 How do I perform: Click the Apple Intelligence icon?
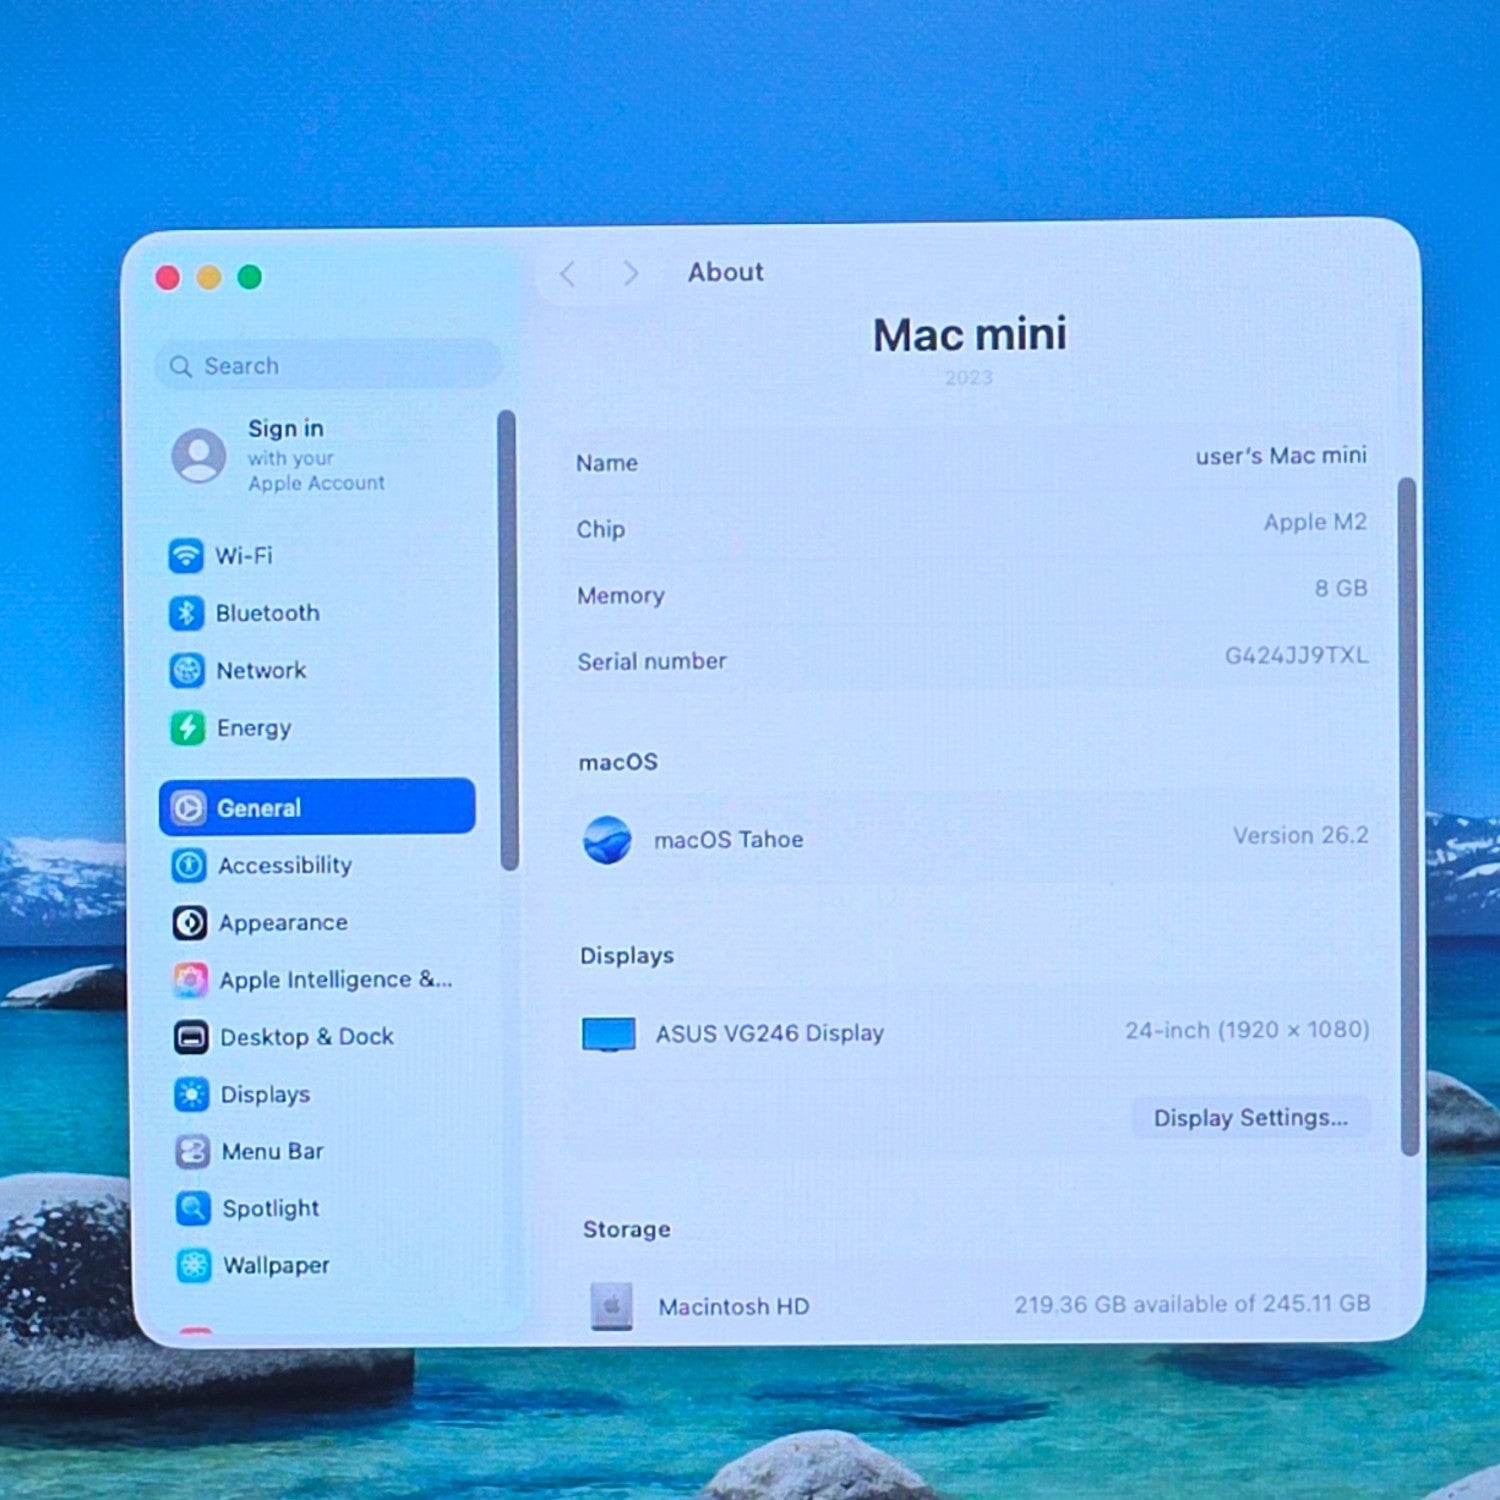(191, 980)
